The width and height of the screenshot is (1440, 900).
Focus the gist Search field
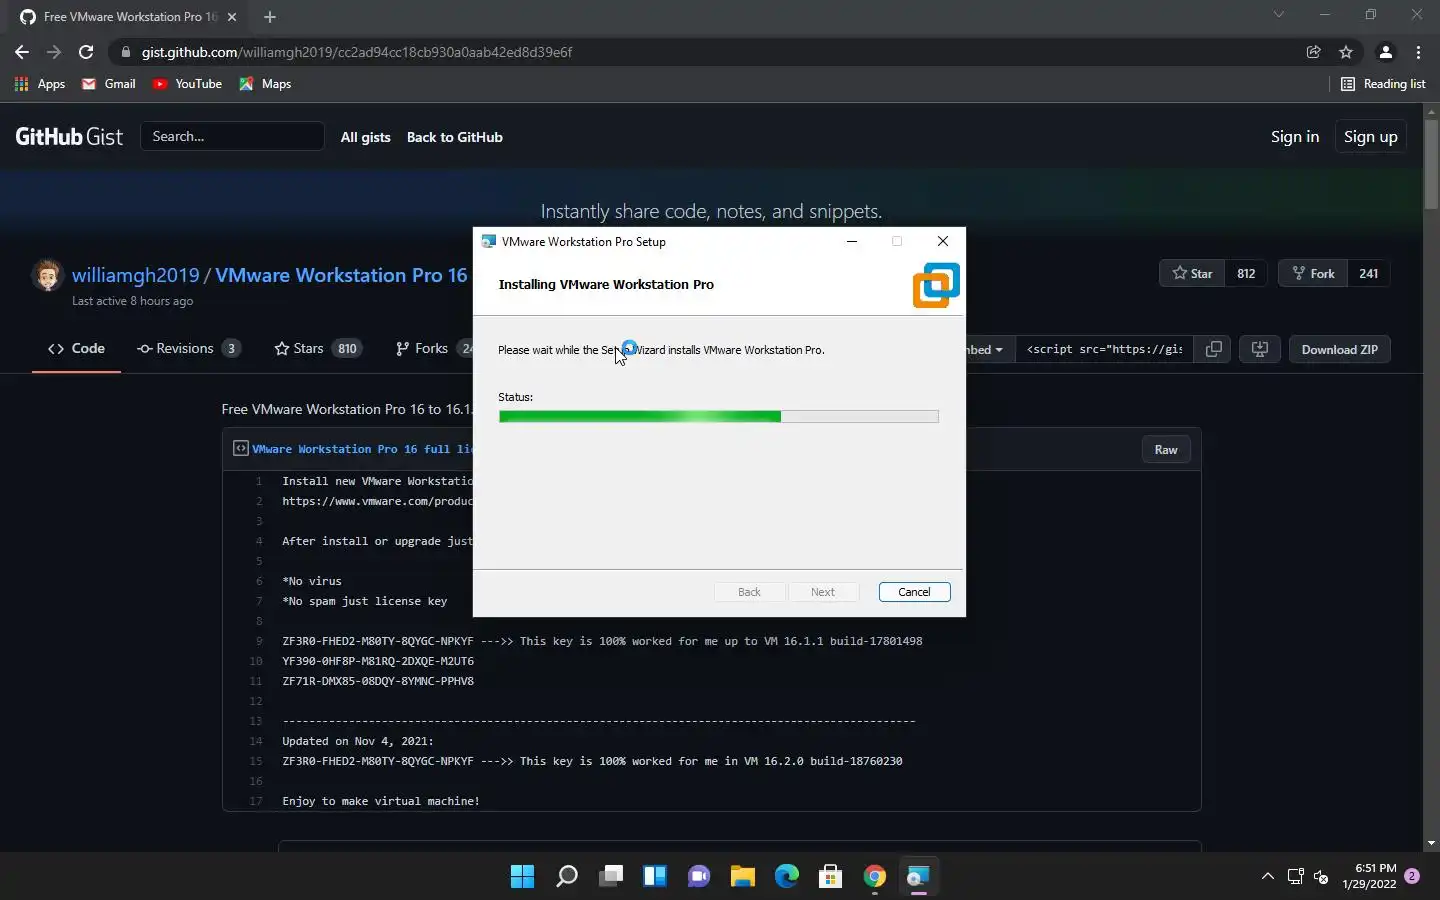(232, 136)
